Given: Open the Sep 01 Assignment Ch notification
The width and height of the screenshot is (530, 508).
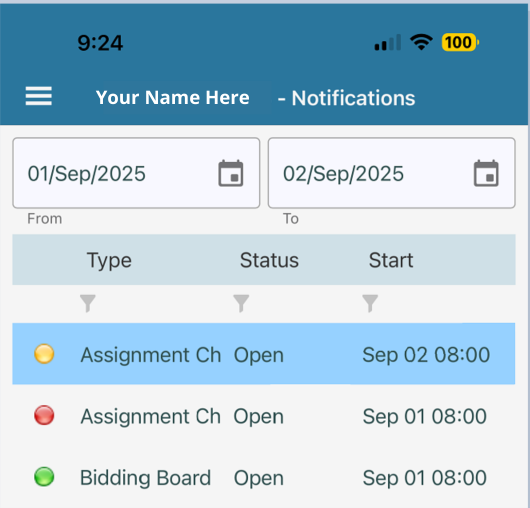Looking at the screenshot, I should (x=264, y=416).
